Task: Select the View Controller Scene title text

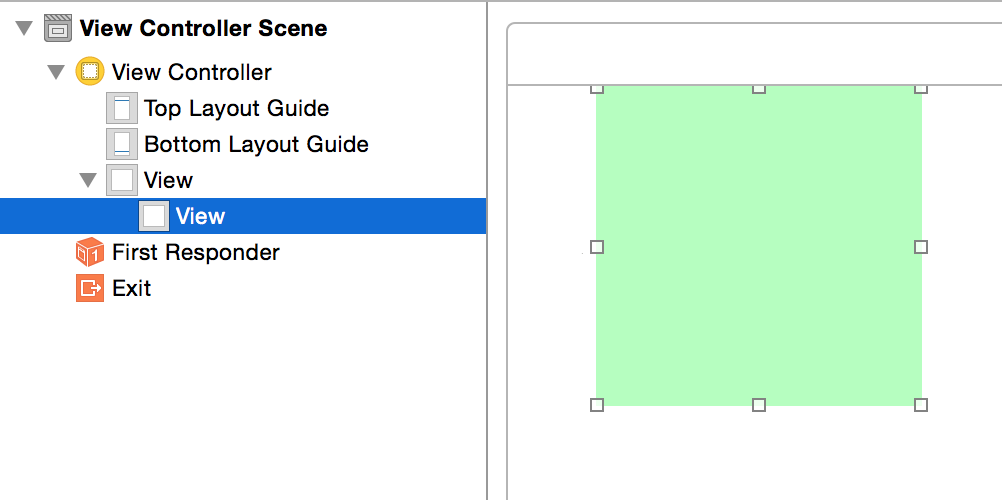Action: point(203,28)
